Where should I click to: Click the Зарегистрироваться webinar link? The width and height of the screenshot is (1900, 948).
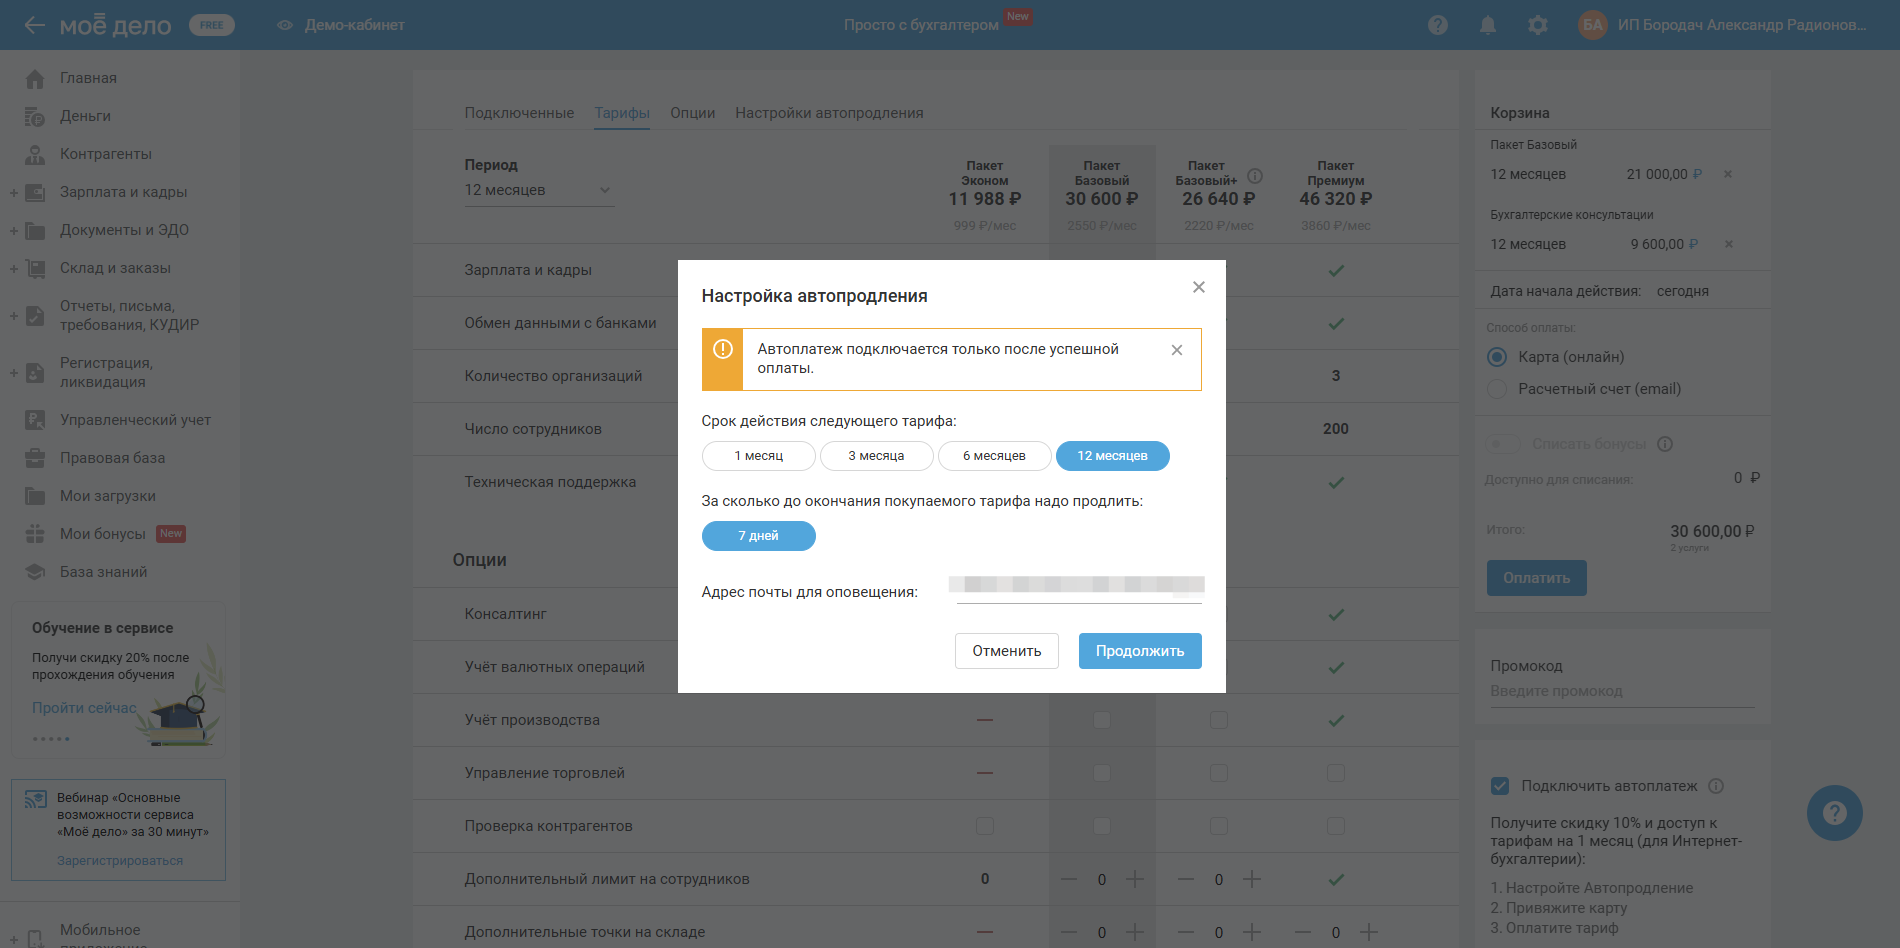120,861
